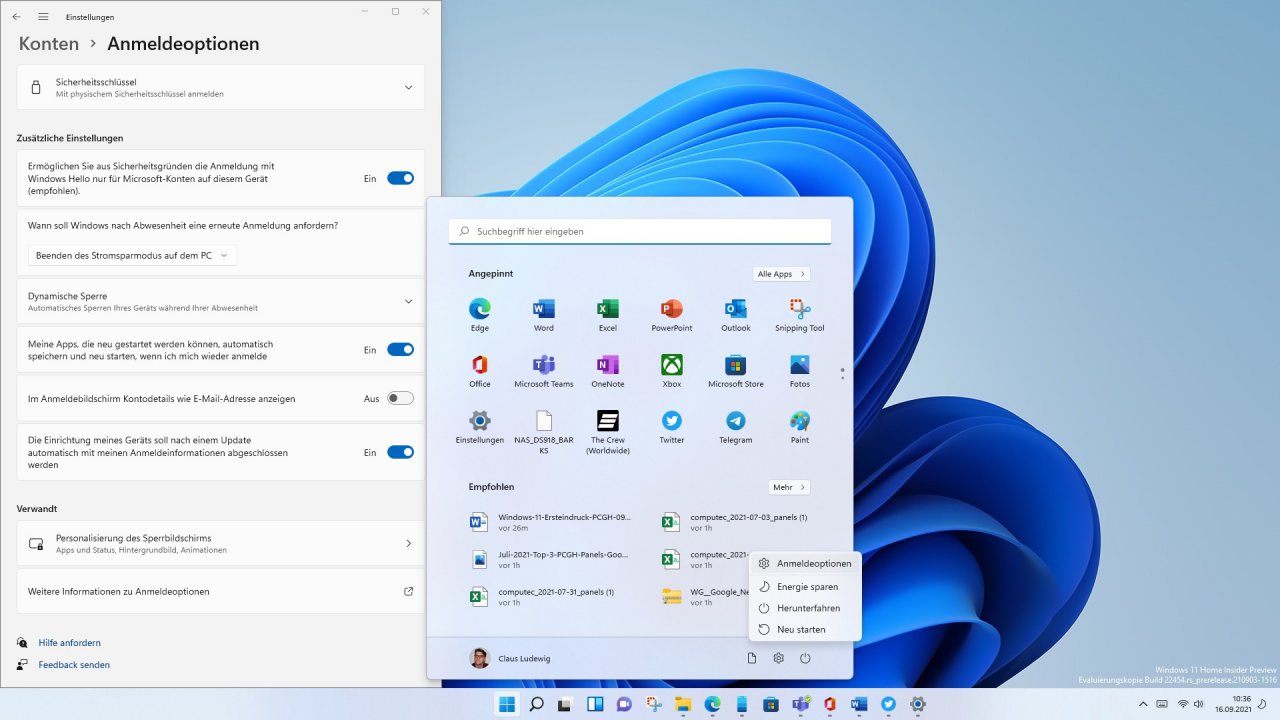Open the sign-in requirement dropdown
The height and width of the screenshot is (720, 1280).
(x=132, y=255)
